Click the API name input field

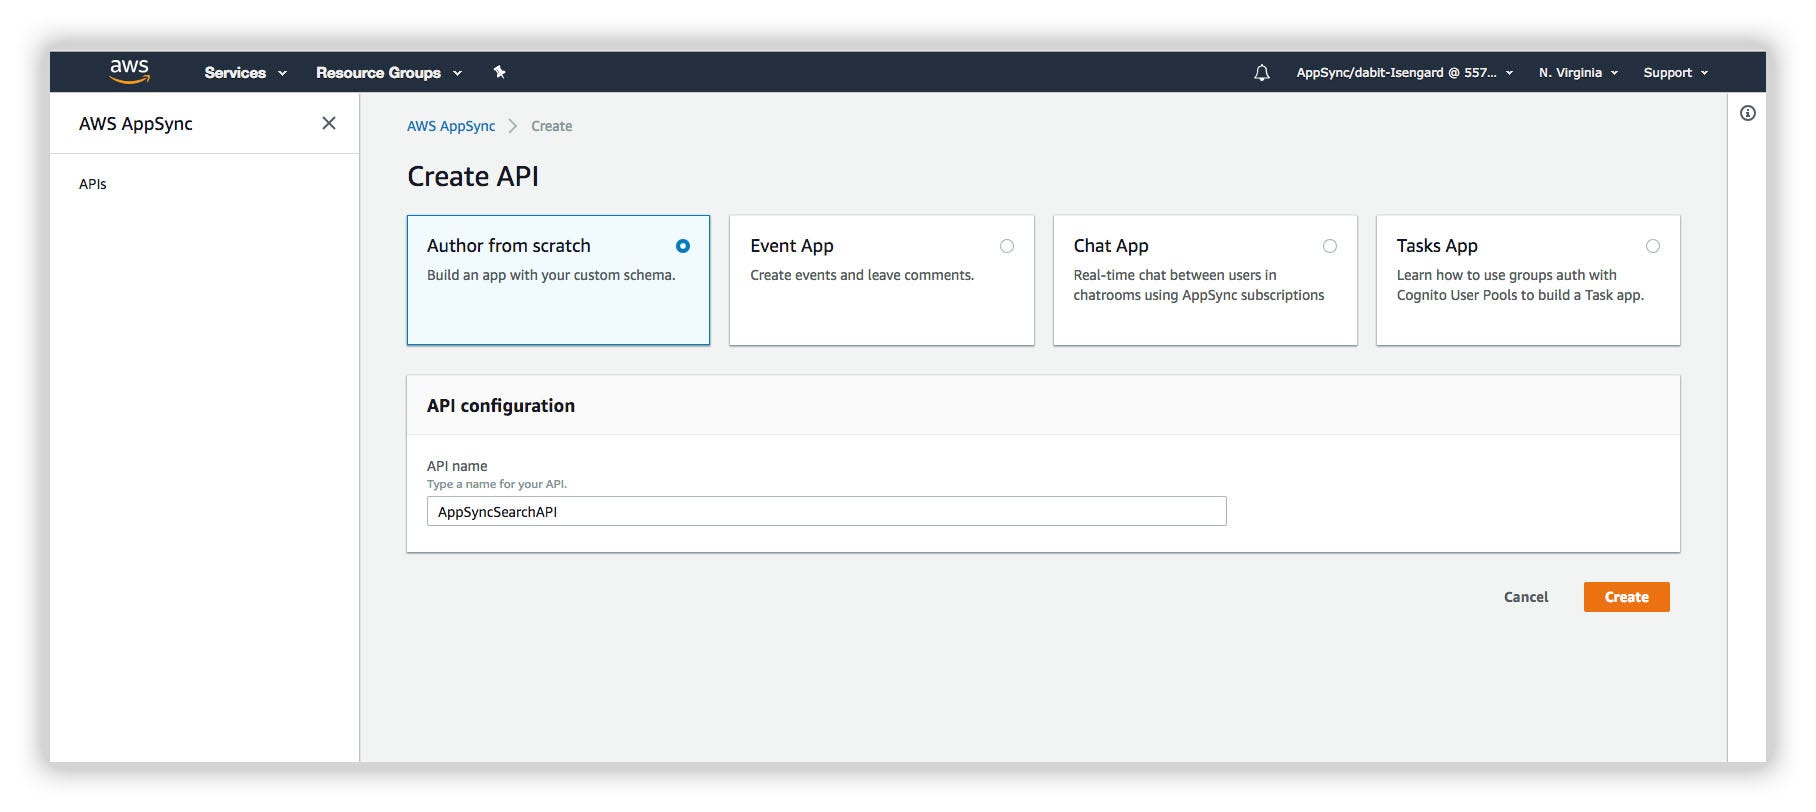coord(826,511)
